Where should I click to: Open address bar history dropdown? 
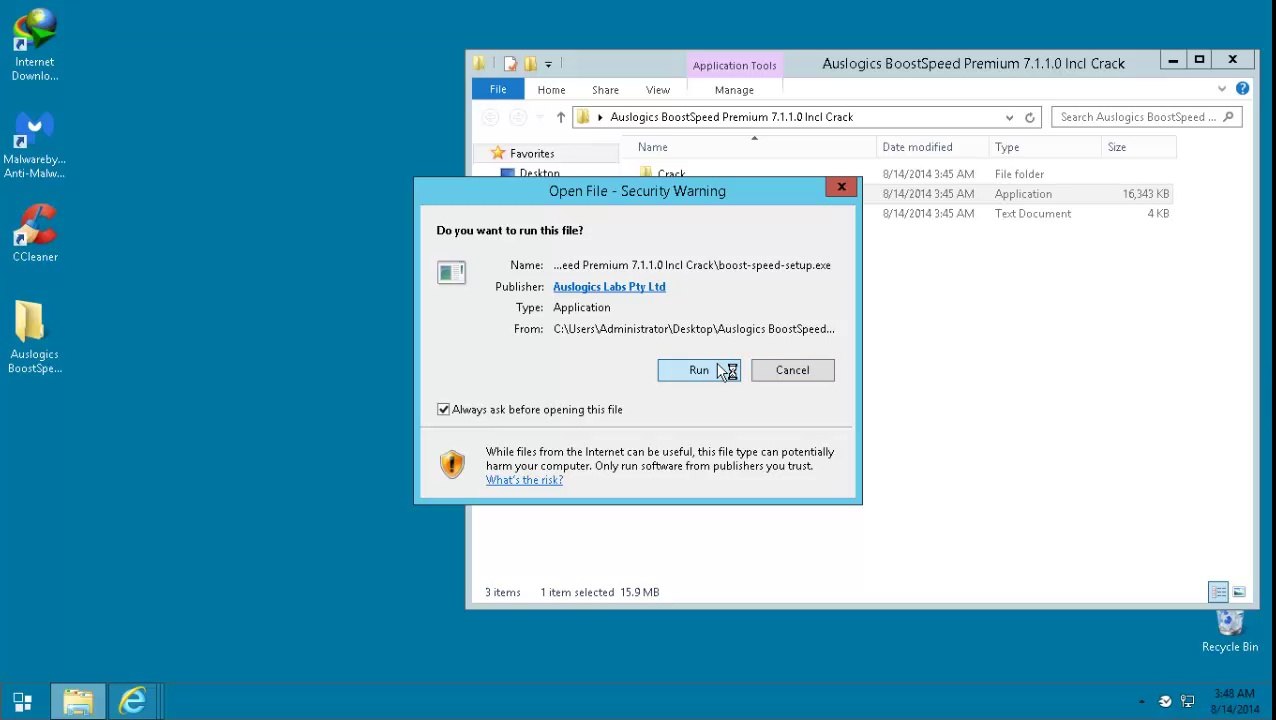[x=1009, y=117]
